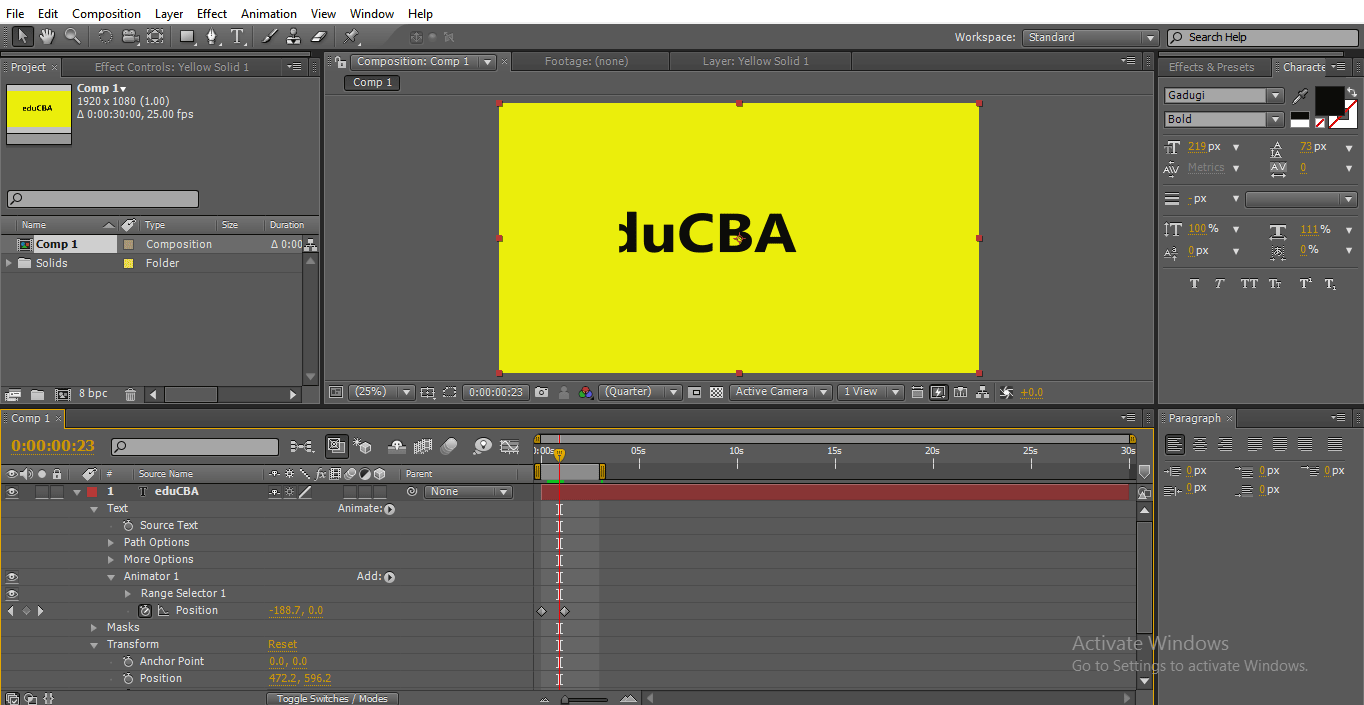
Task: Open the Composition menu
Action: [106, 14]
